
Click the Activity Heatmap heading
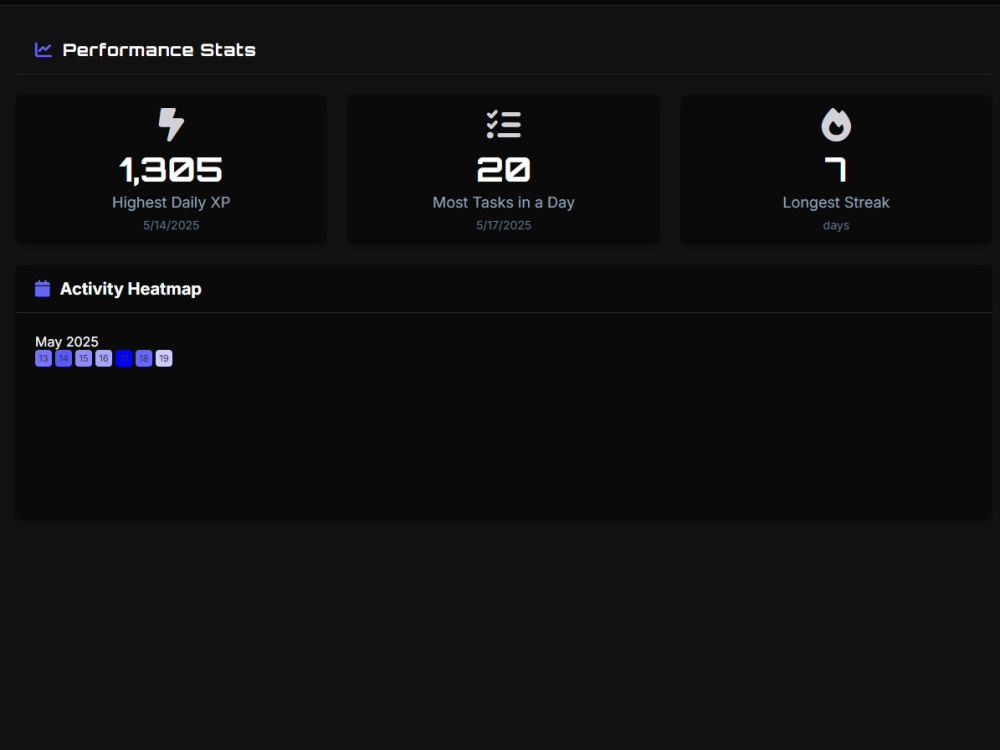[x=131, y=289]
